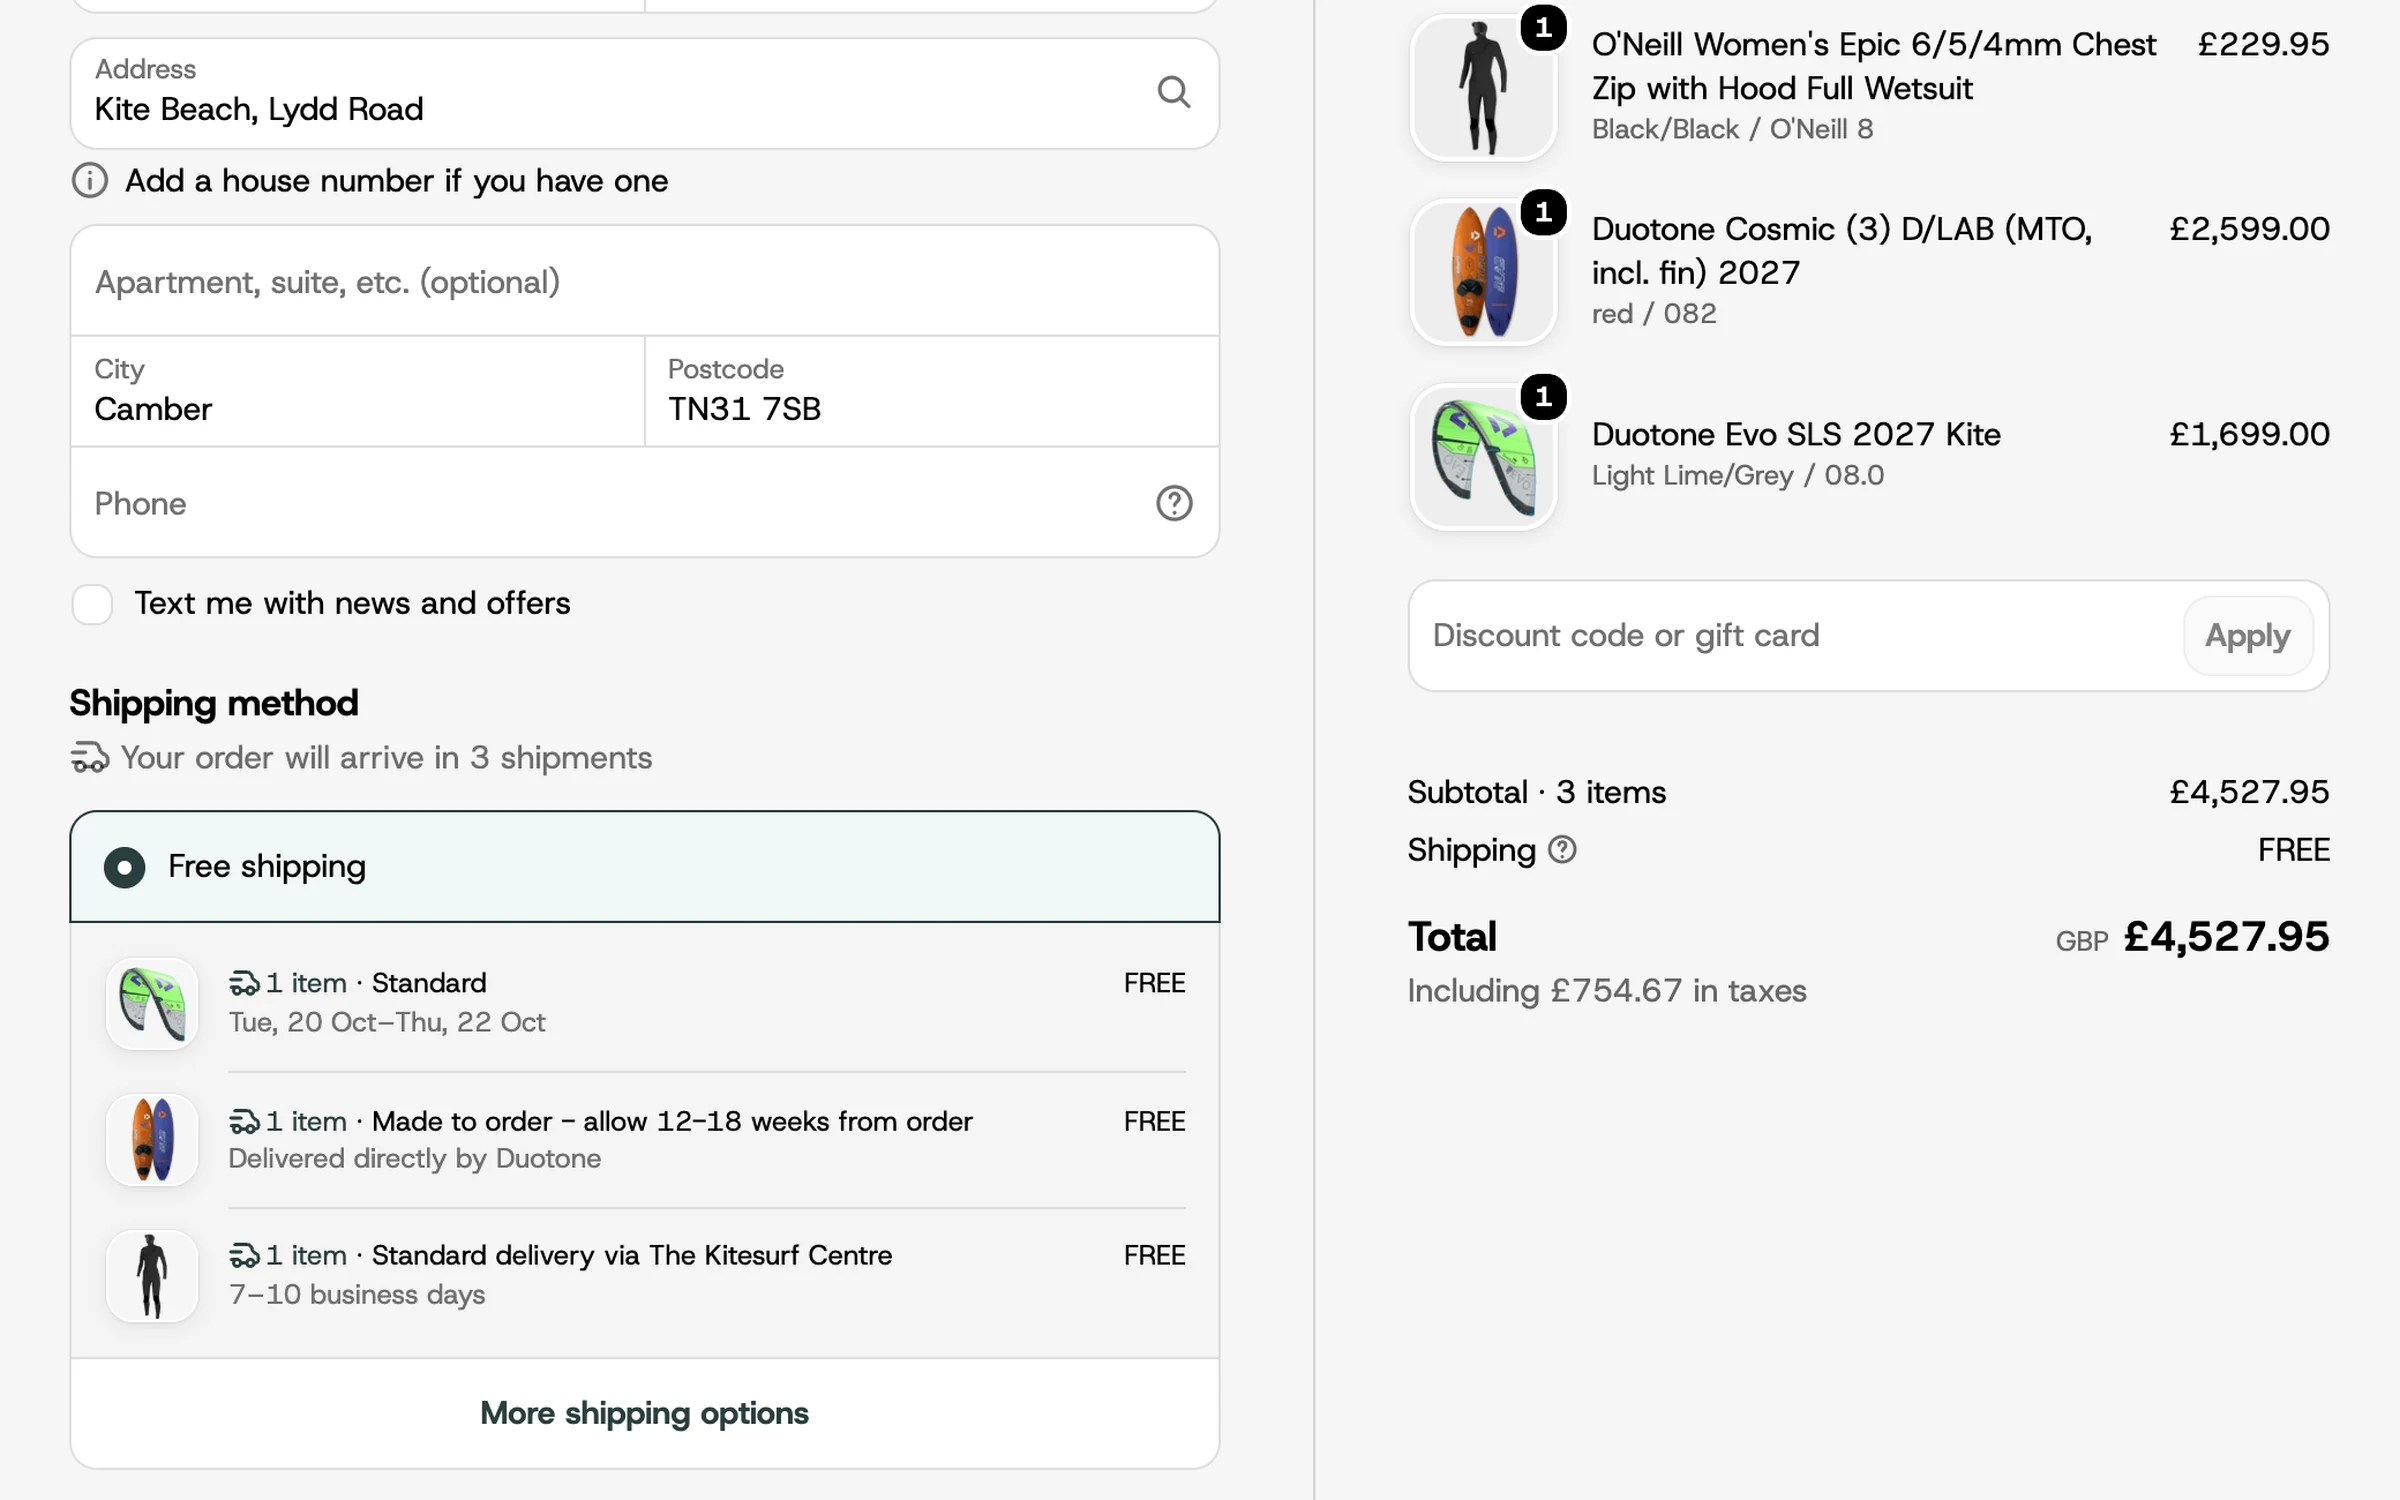
Task: Click into the Phone input field
Action: [x=645, y=503]
